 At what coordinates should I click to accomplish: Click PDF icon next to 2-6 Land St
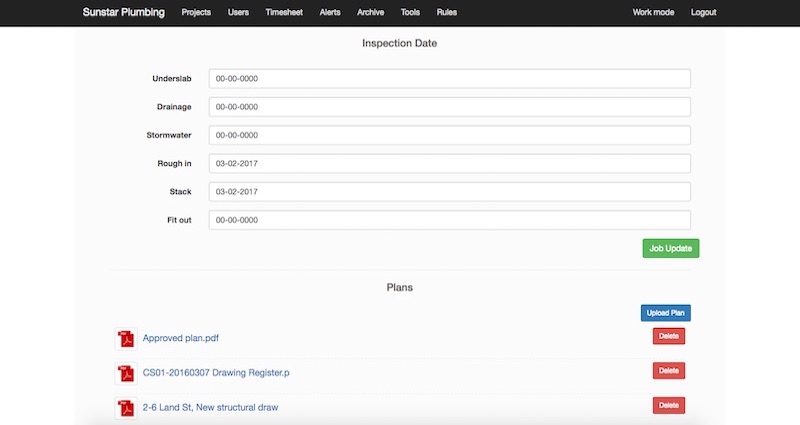[x=126, y=407]
